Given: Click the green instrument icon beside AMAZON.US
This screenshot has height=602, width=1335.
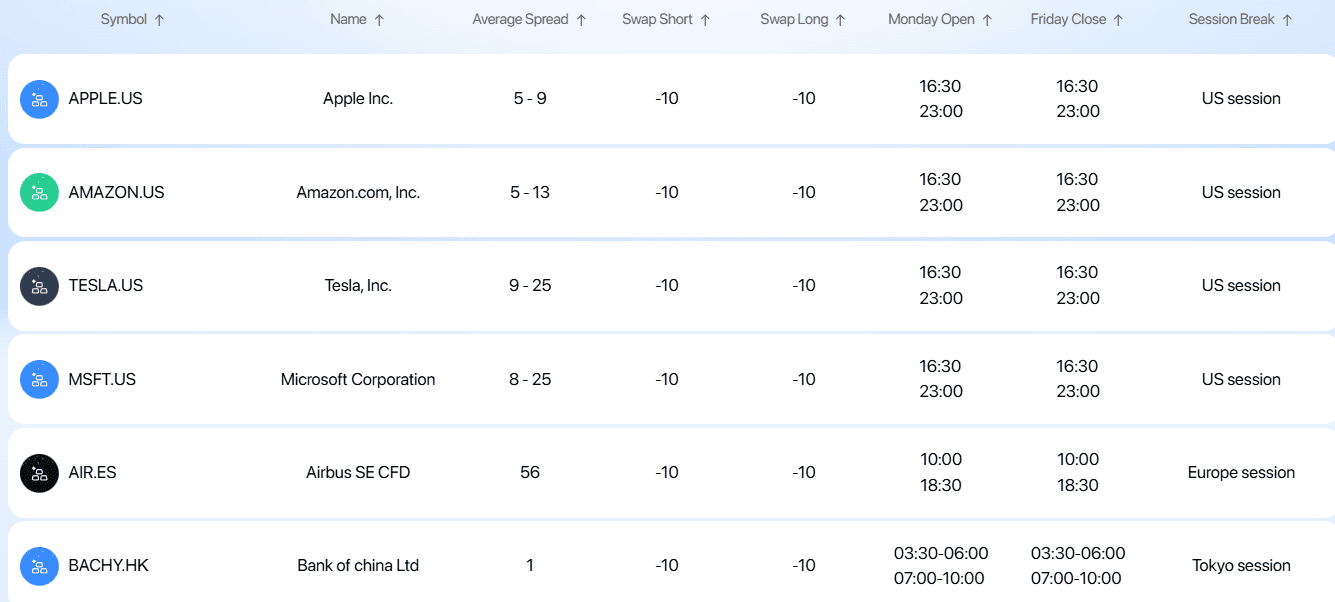Looking at the screenshot, I should (x=39, y=192).
